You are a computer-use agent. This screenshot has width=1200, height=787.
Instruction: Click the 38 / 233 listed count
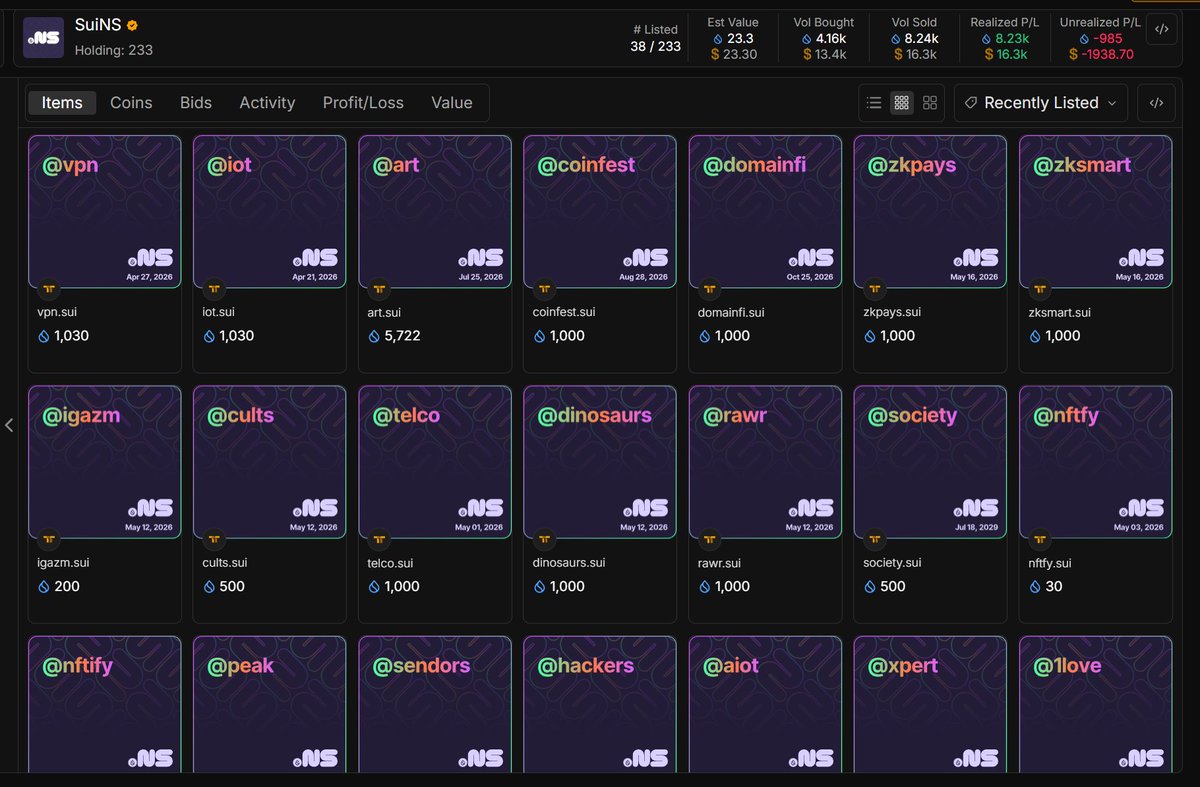pyautogui.click(x=655, y=47)
